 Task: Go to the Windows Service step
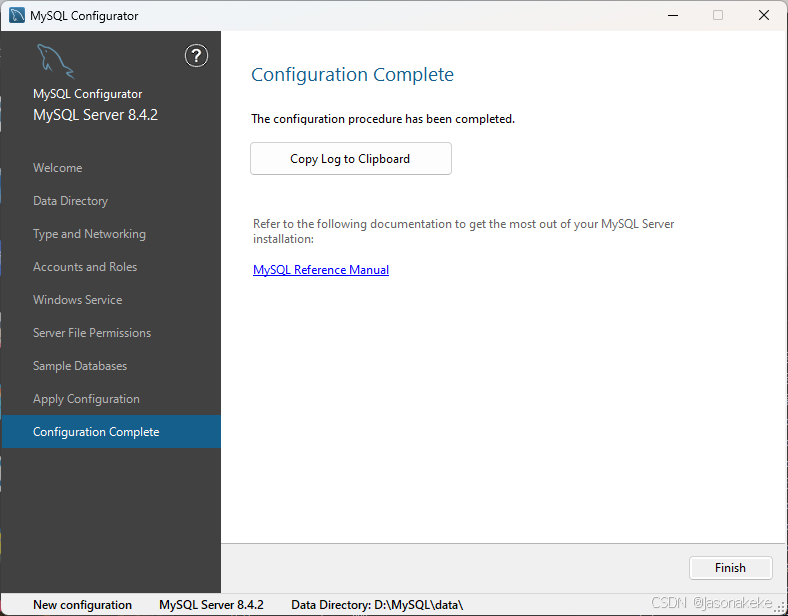(x=78, y=300)
